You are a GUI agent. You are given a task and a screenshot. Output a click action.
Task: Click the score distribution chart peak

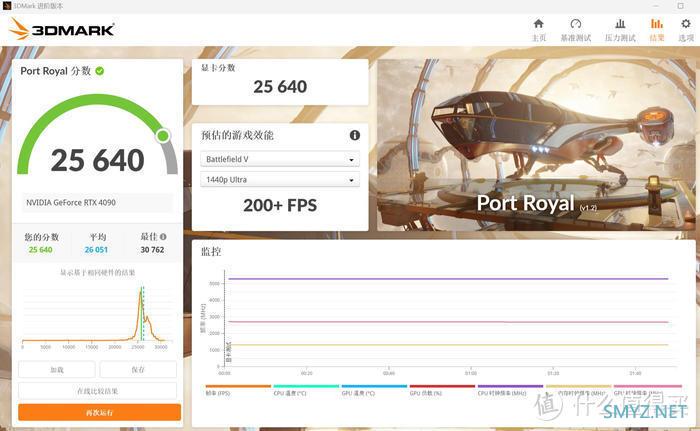coord(141,295)
